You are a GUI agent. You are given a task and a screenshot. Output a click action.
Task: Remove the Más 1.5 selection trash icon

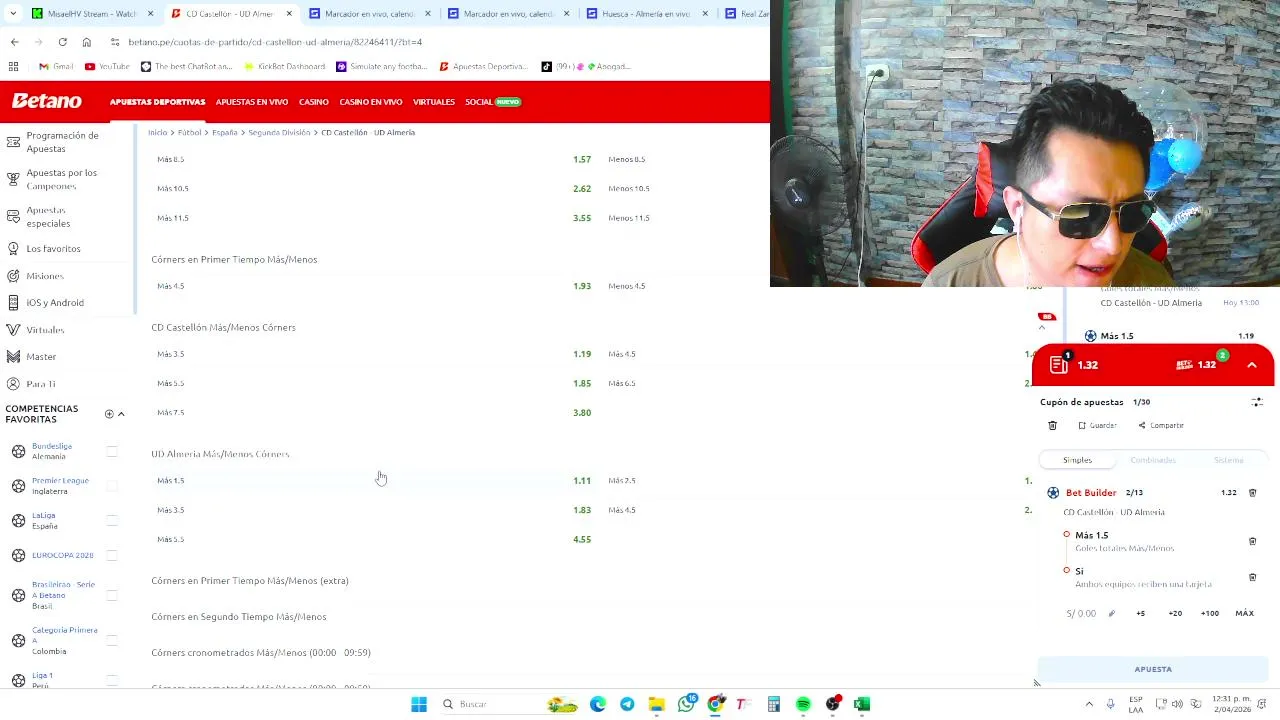[1252, 541]
